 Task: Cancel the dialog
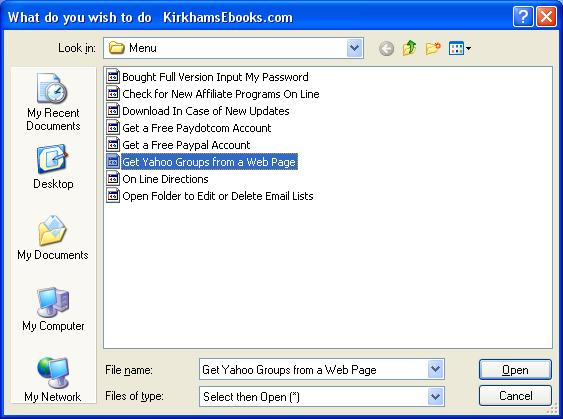click(x=515, y=396)
